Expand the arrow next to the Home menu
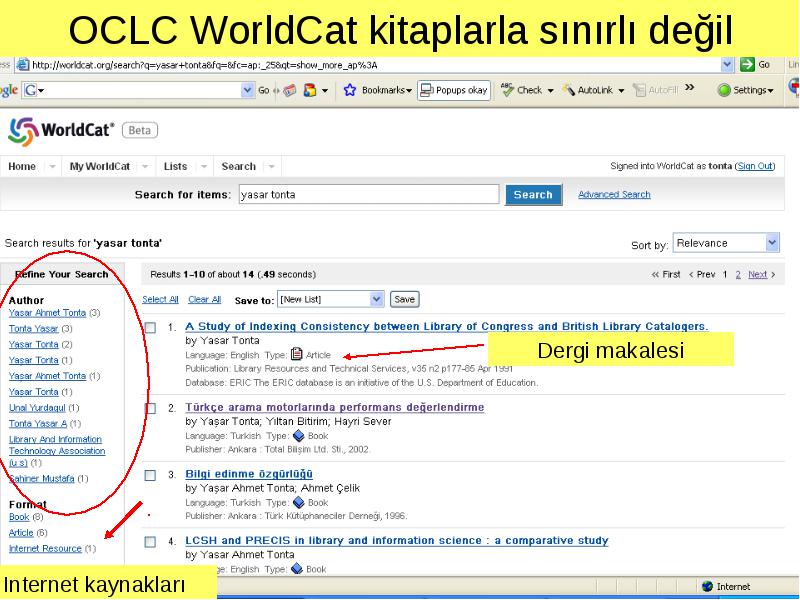This screenshot has width=800, height=600. [52, 166]
